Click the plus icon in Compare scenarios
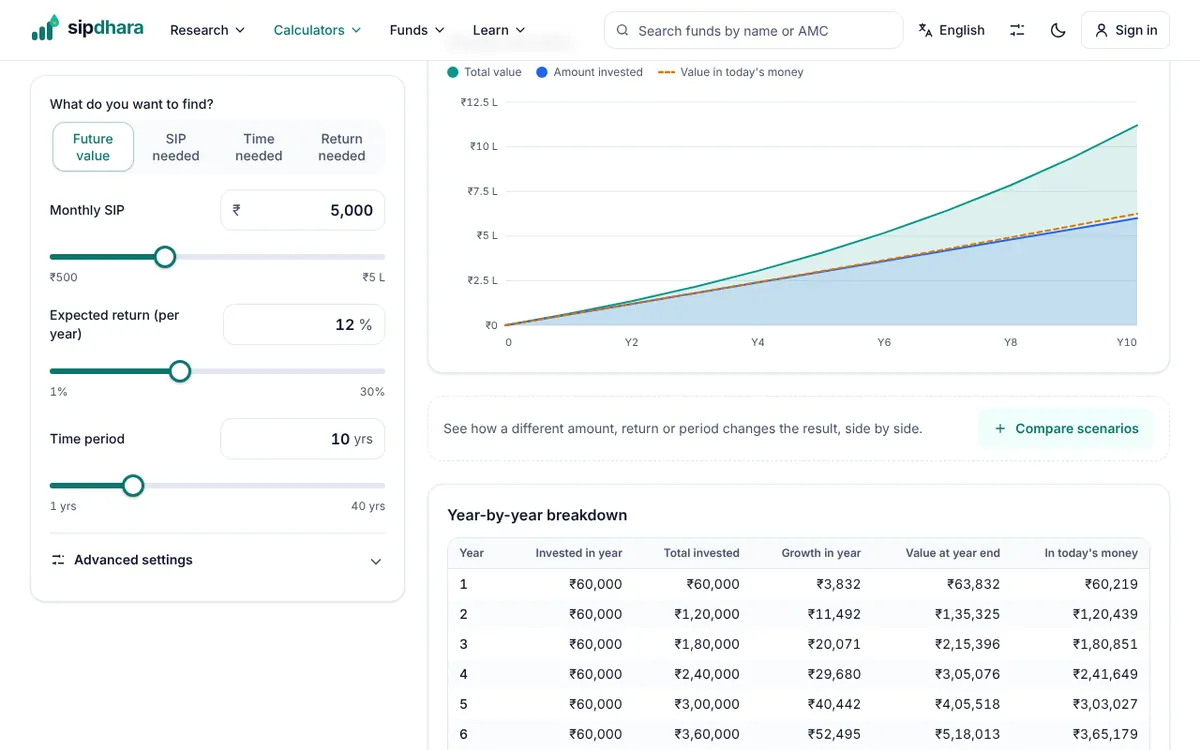The width and height of the screenshot is (1200, 750). tap(1000, 428)
